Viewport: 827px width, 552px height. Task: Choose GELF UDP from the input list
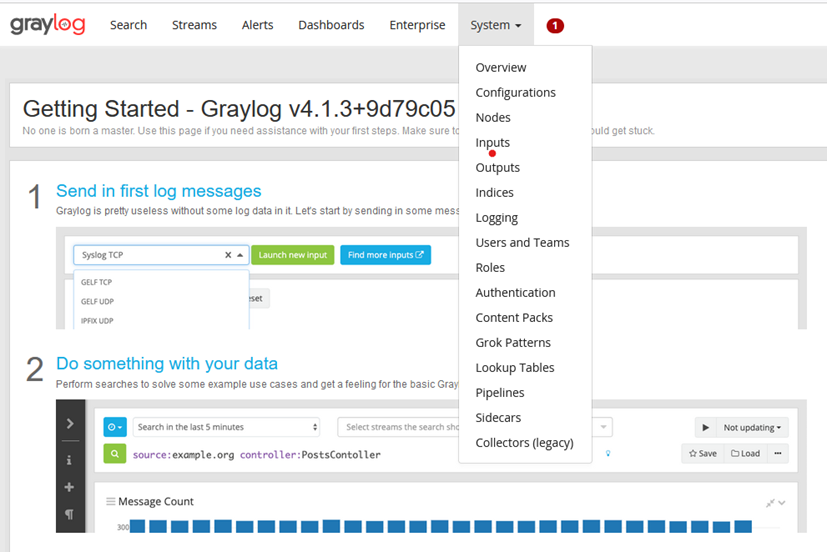[x=97, y=302]
